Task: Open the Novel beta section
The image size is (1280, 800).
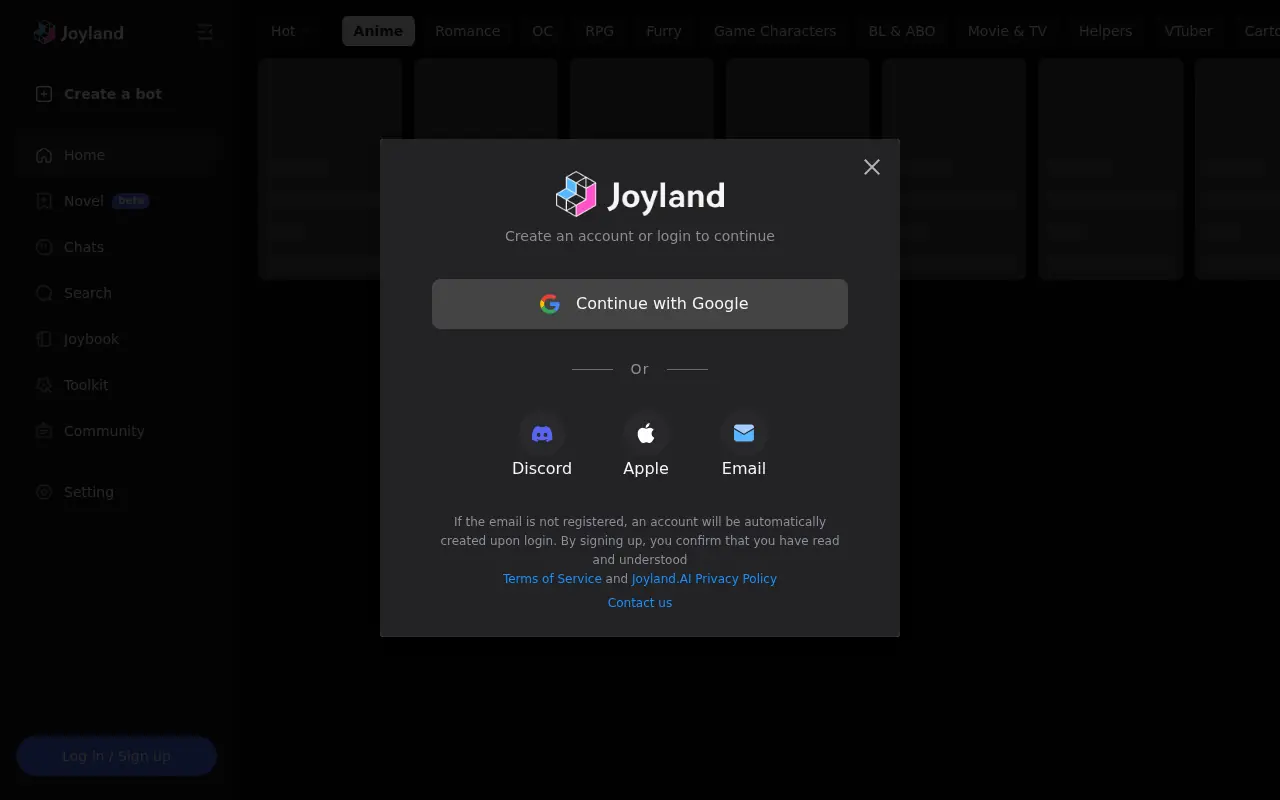Action: point(84,201)
